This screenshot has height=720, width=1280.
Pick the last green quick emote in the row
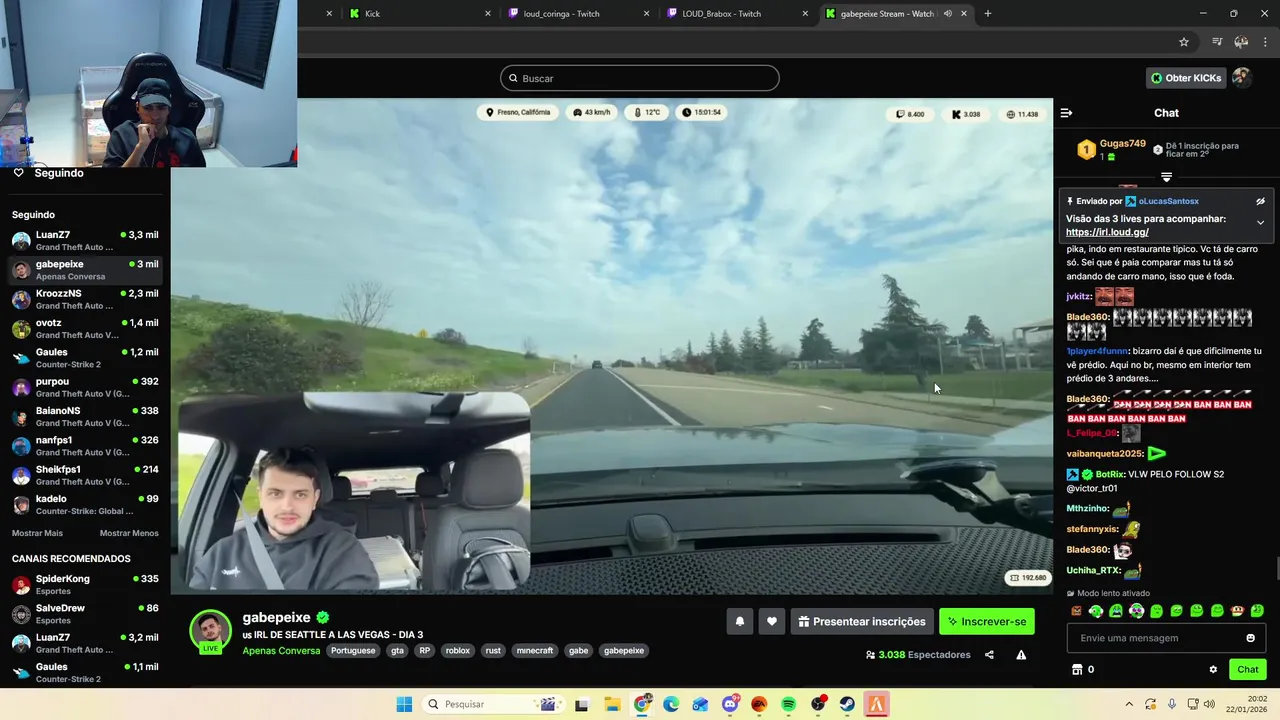point(1257,611)
